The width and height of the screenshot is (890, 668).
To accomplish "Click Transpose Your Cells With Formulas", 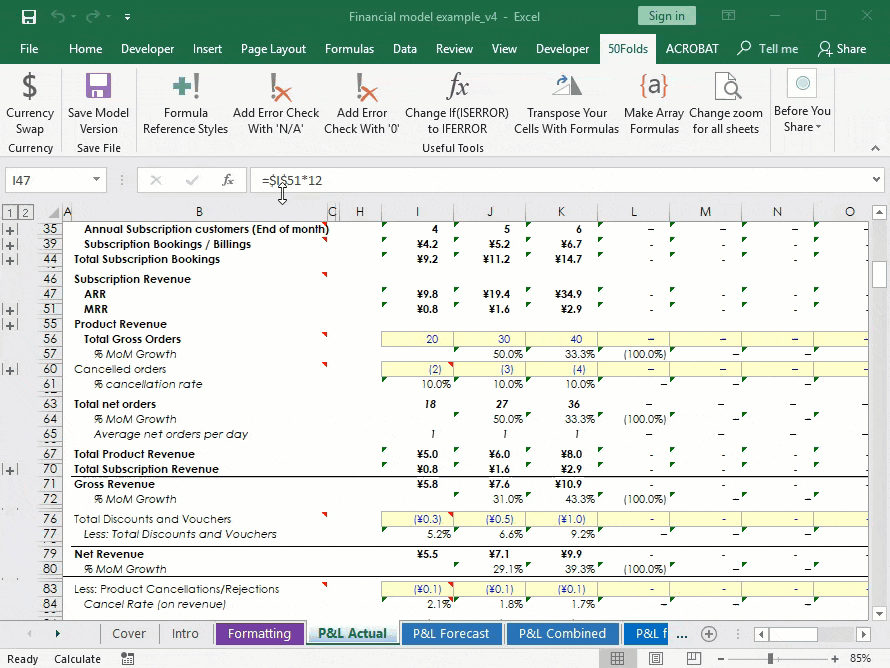I will point(566,104).
